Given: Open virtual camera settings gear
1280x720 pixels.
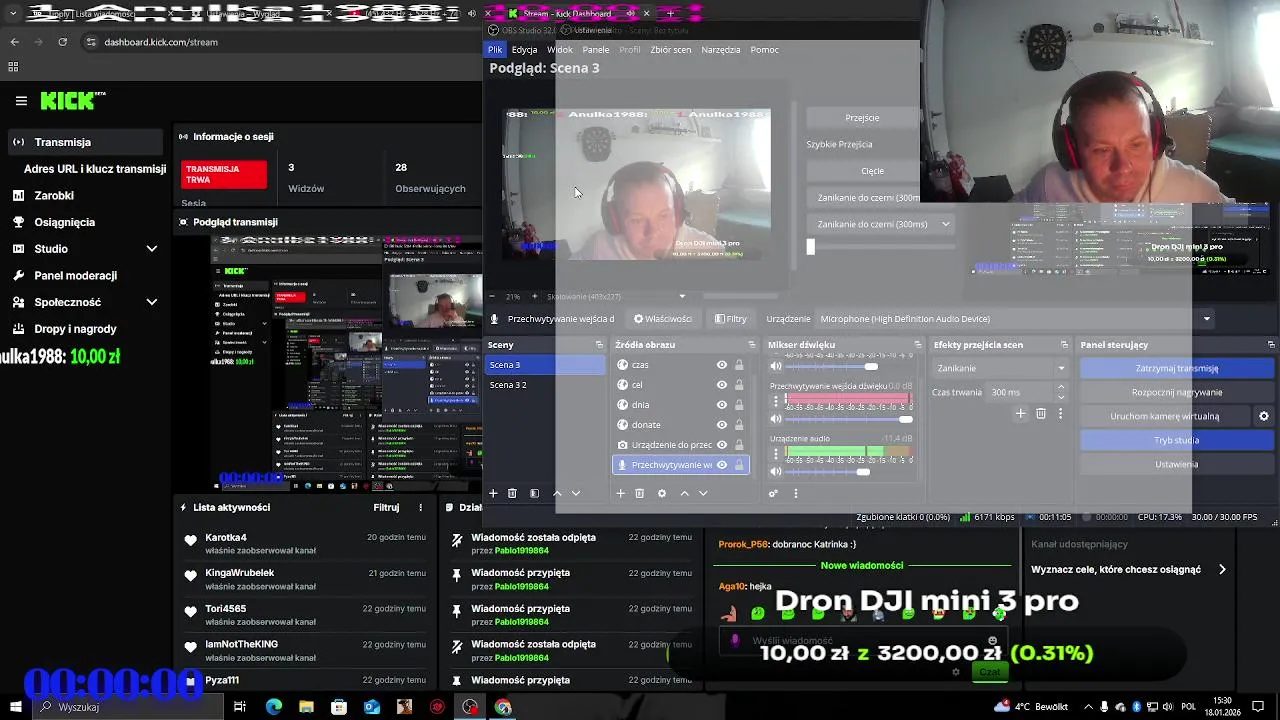Looking at the screenshot, I should [x=1263, y=416].
